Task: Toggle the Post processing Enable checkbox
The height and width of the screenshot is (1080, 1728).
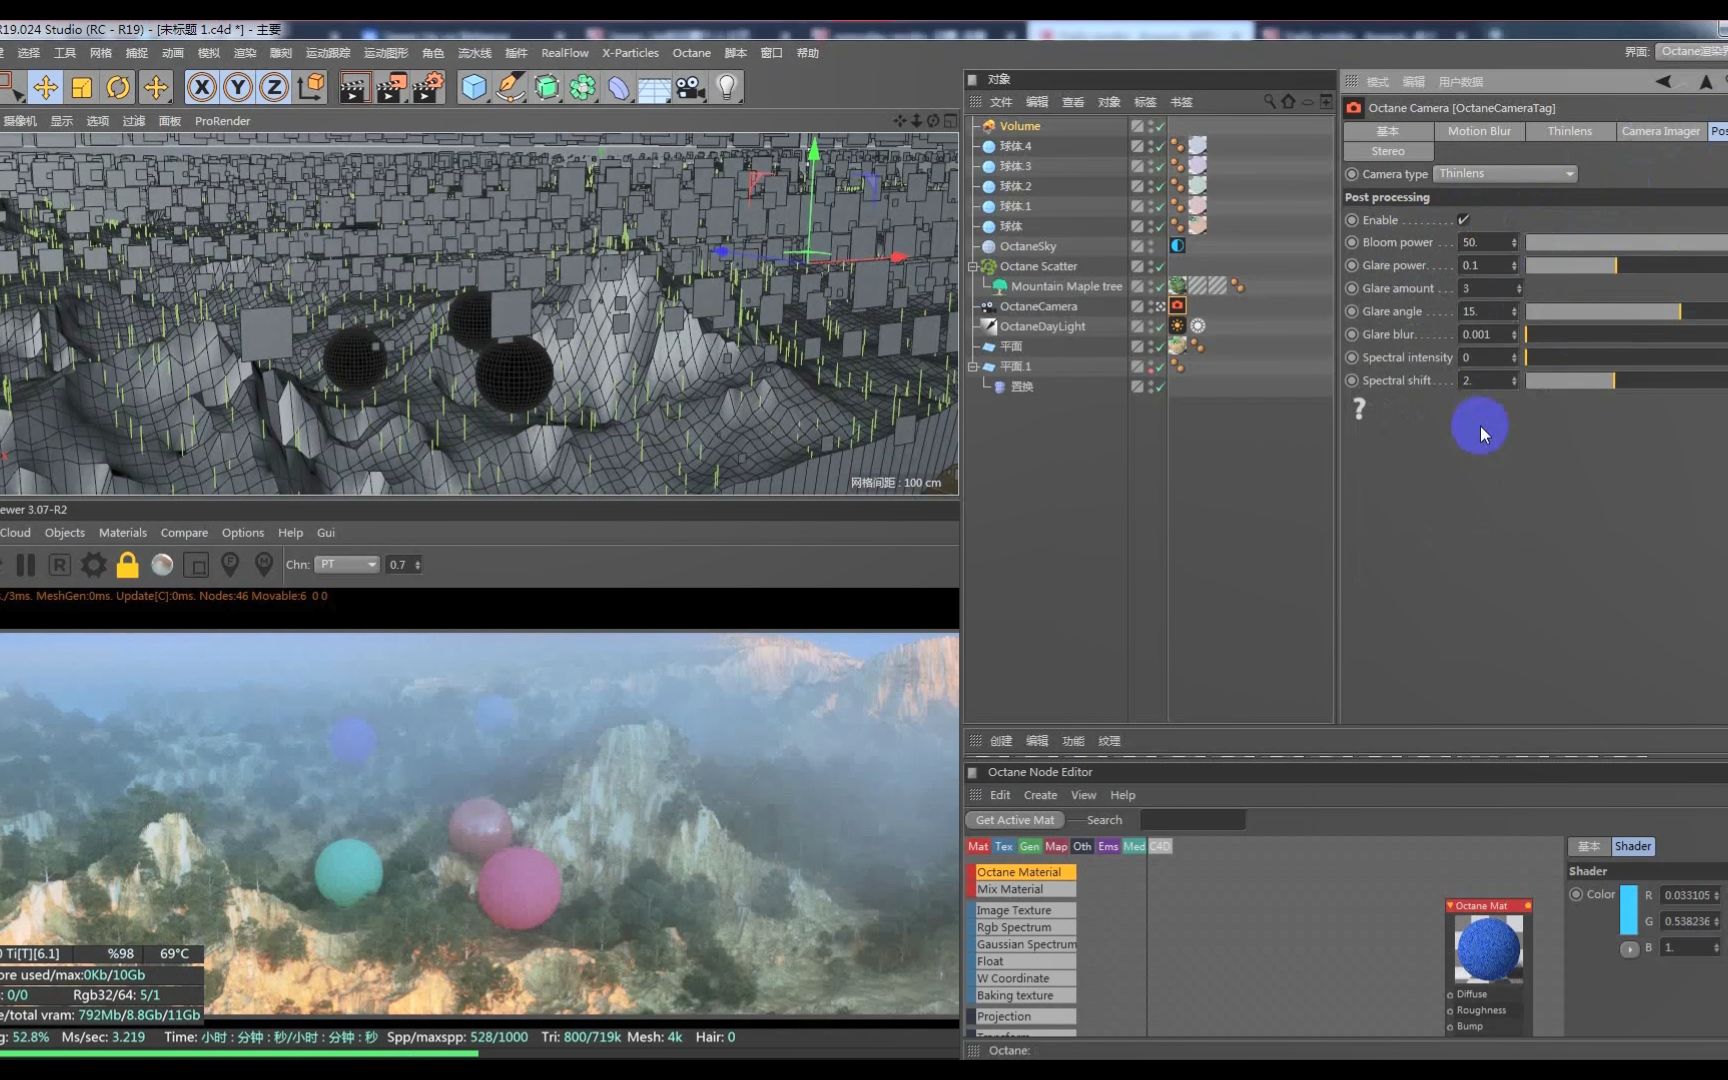Action: pos(1464,220)
